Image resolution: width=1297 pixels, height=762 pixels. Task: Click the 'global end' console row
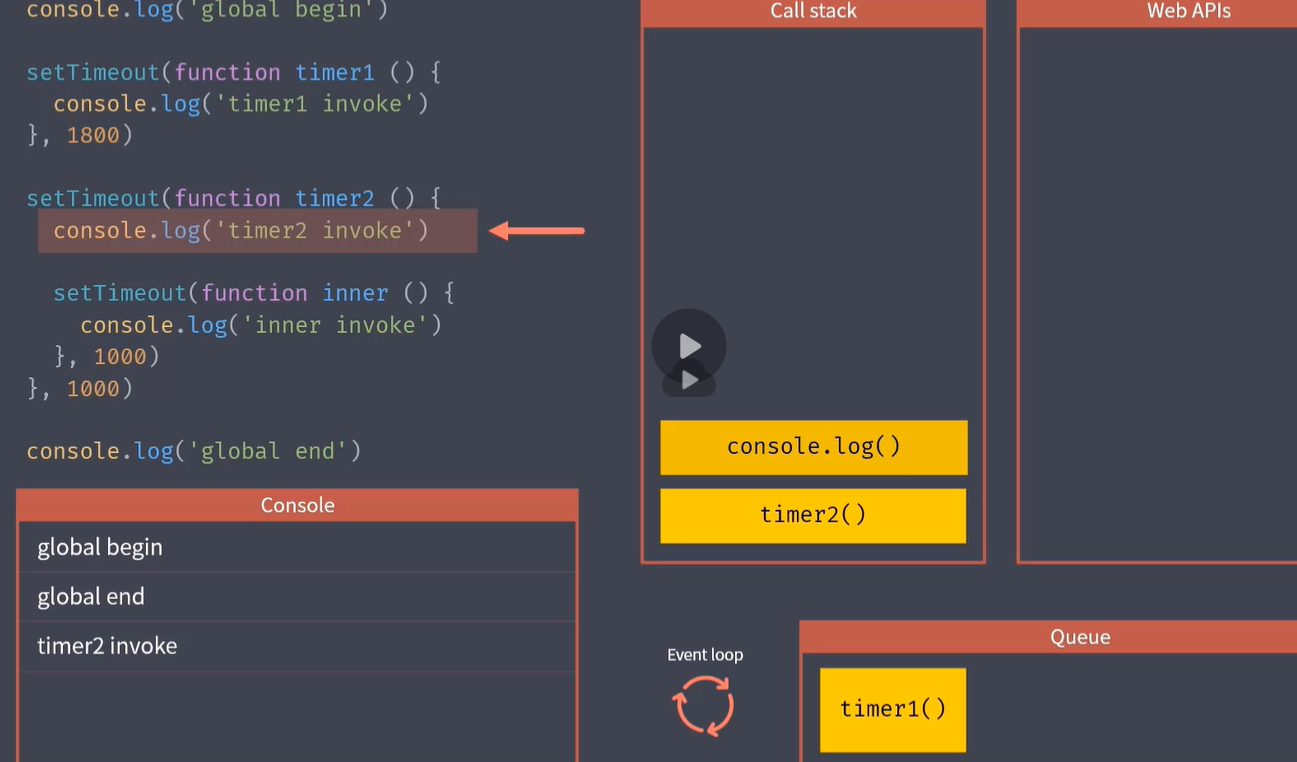(297, 597)
